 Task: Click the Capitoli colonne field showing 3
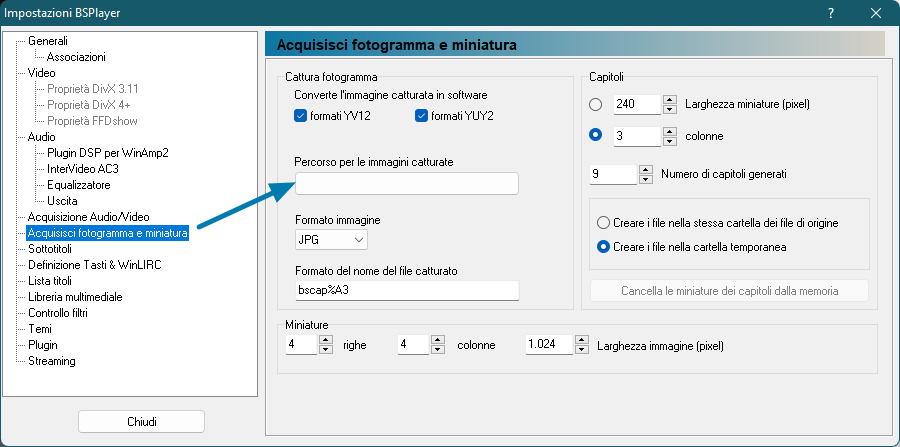click(x=637, y=137)
